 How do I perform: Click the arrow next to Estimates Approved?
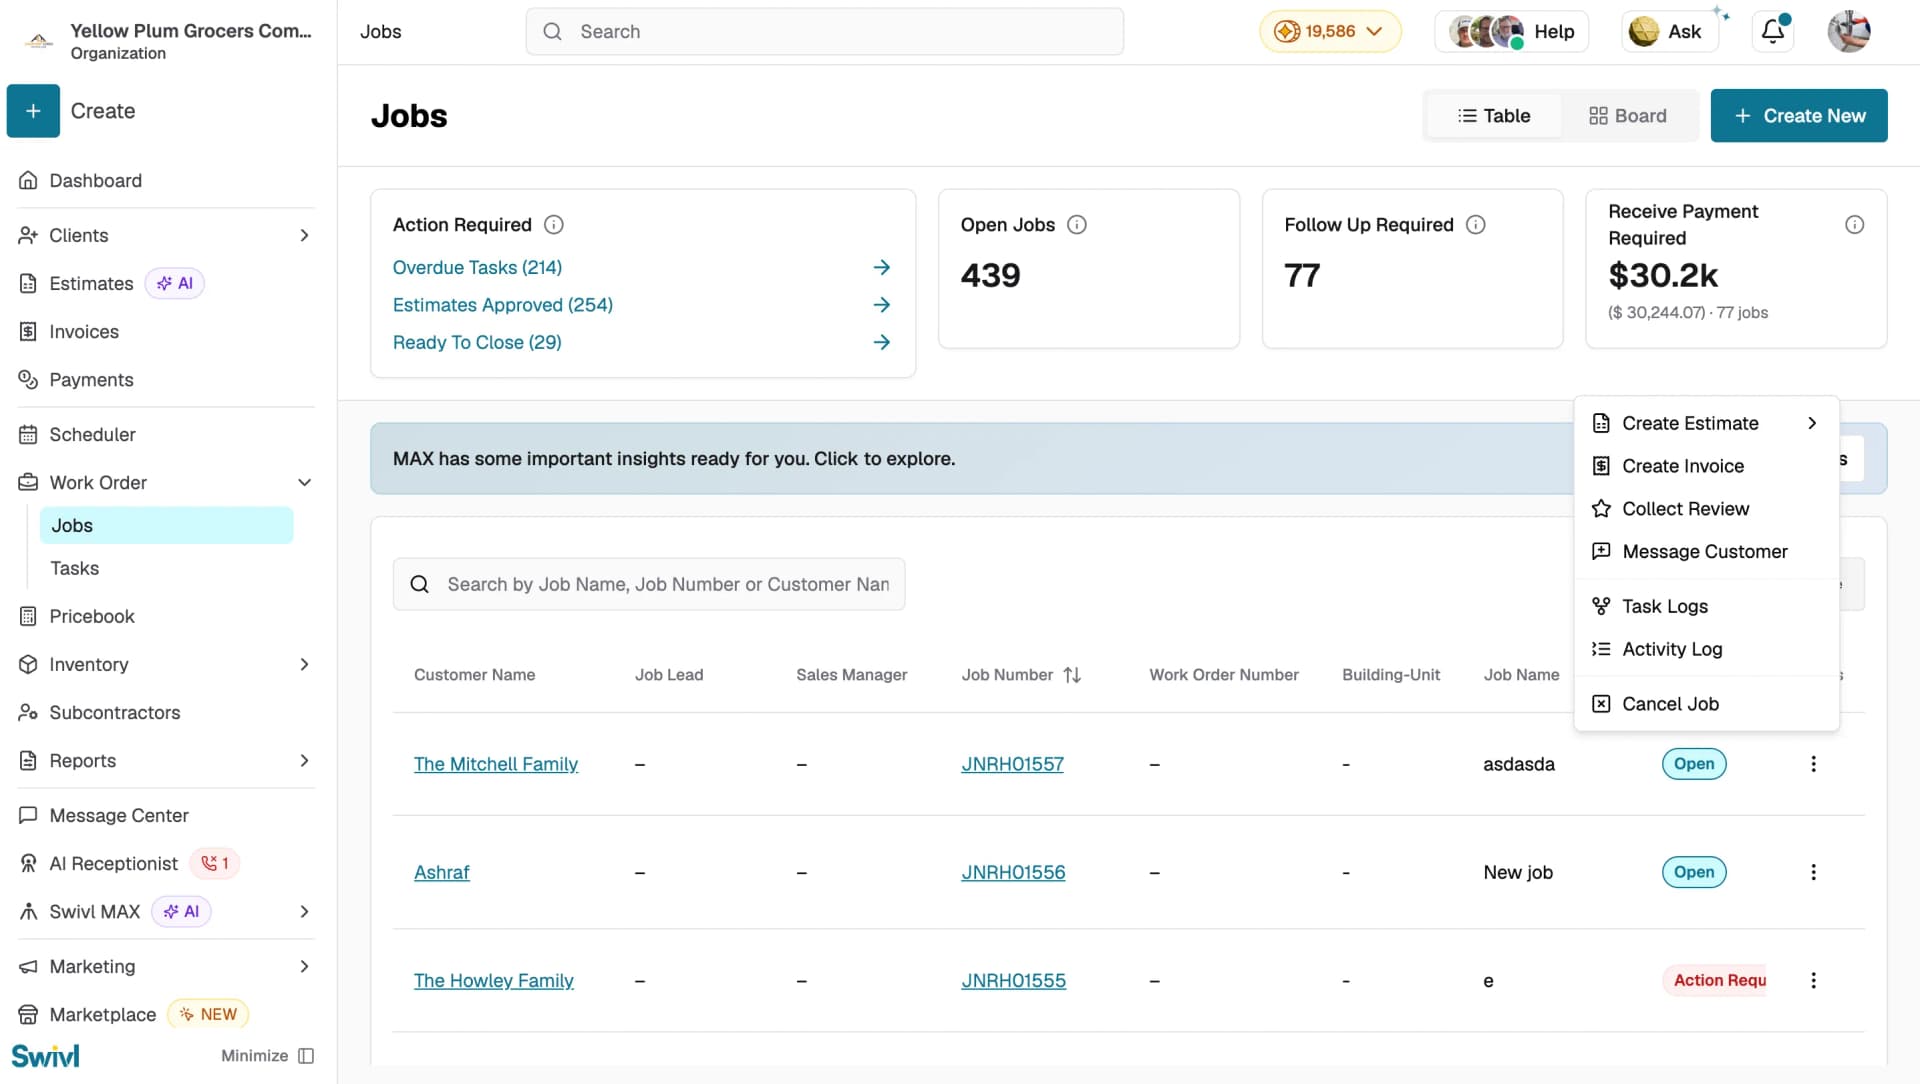(x=881, y=305)
